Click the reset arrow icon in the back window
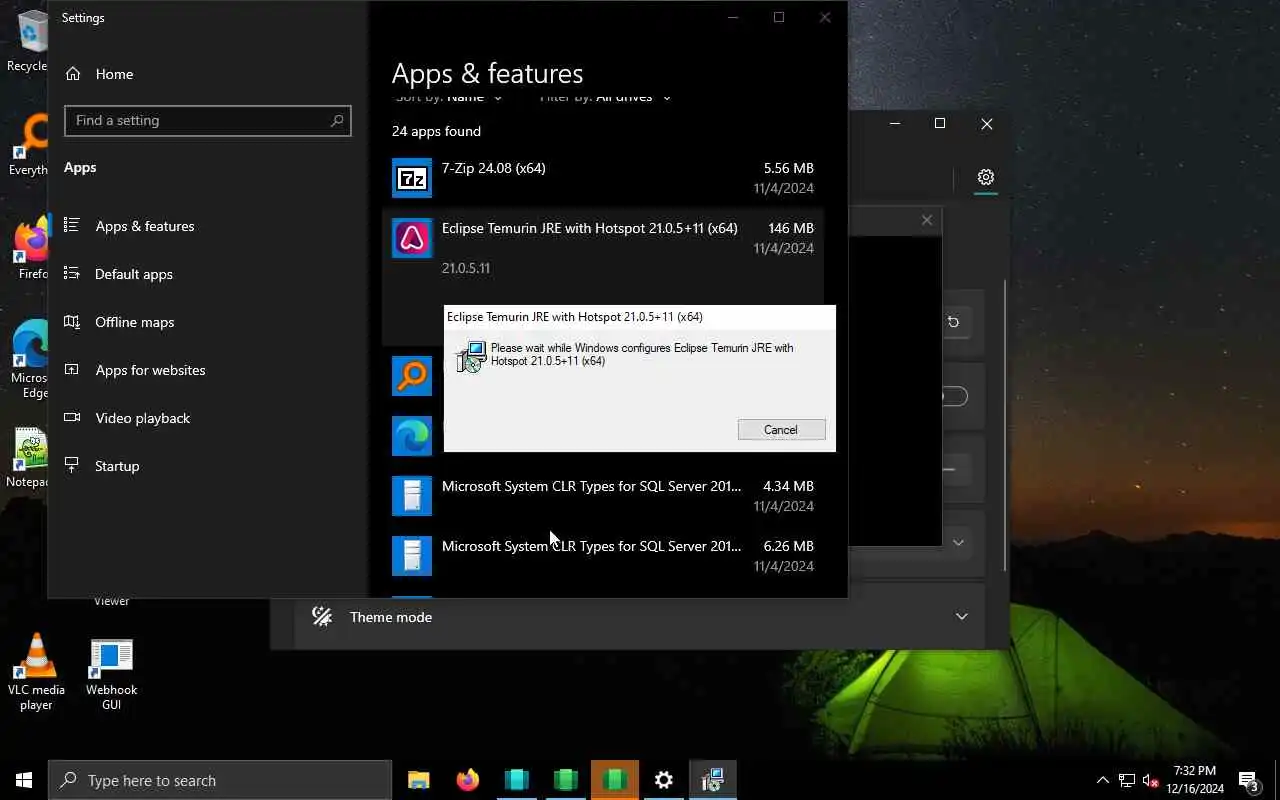This screenshot has width=1280, height=800. point(953,322)
